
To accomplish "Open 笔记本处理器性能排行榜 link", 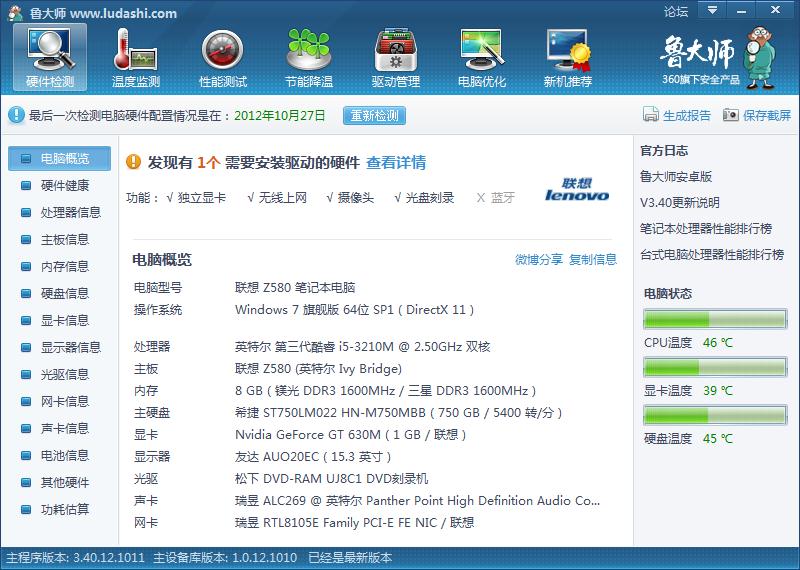I will [706, 229].
